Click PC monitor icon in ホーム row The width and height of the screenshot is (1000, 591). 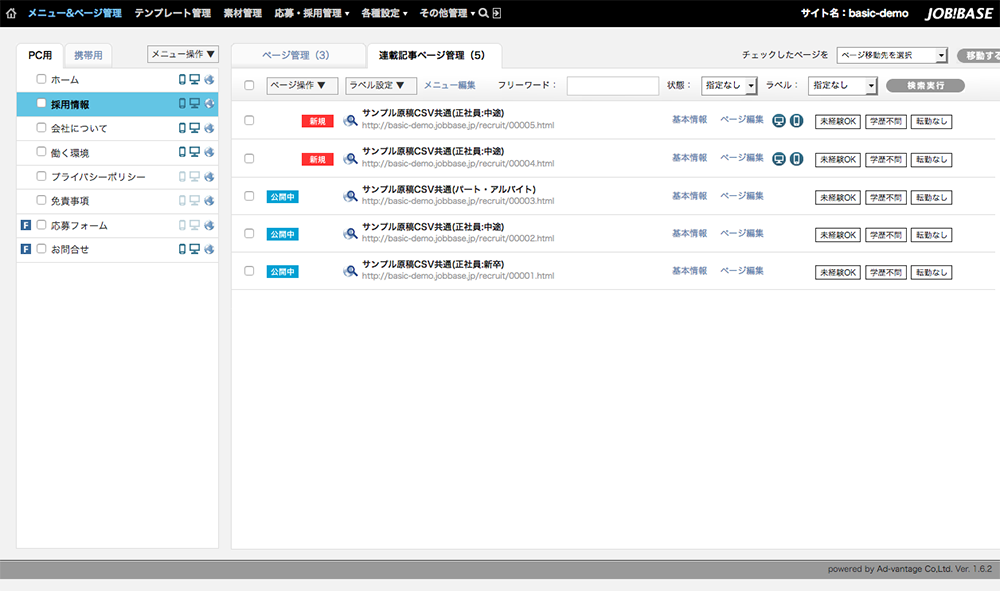point(195,80)
